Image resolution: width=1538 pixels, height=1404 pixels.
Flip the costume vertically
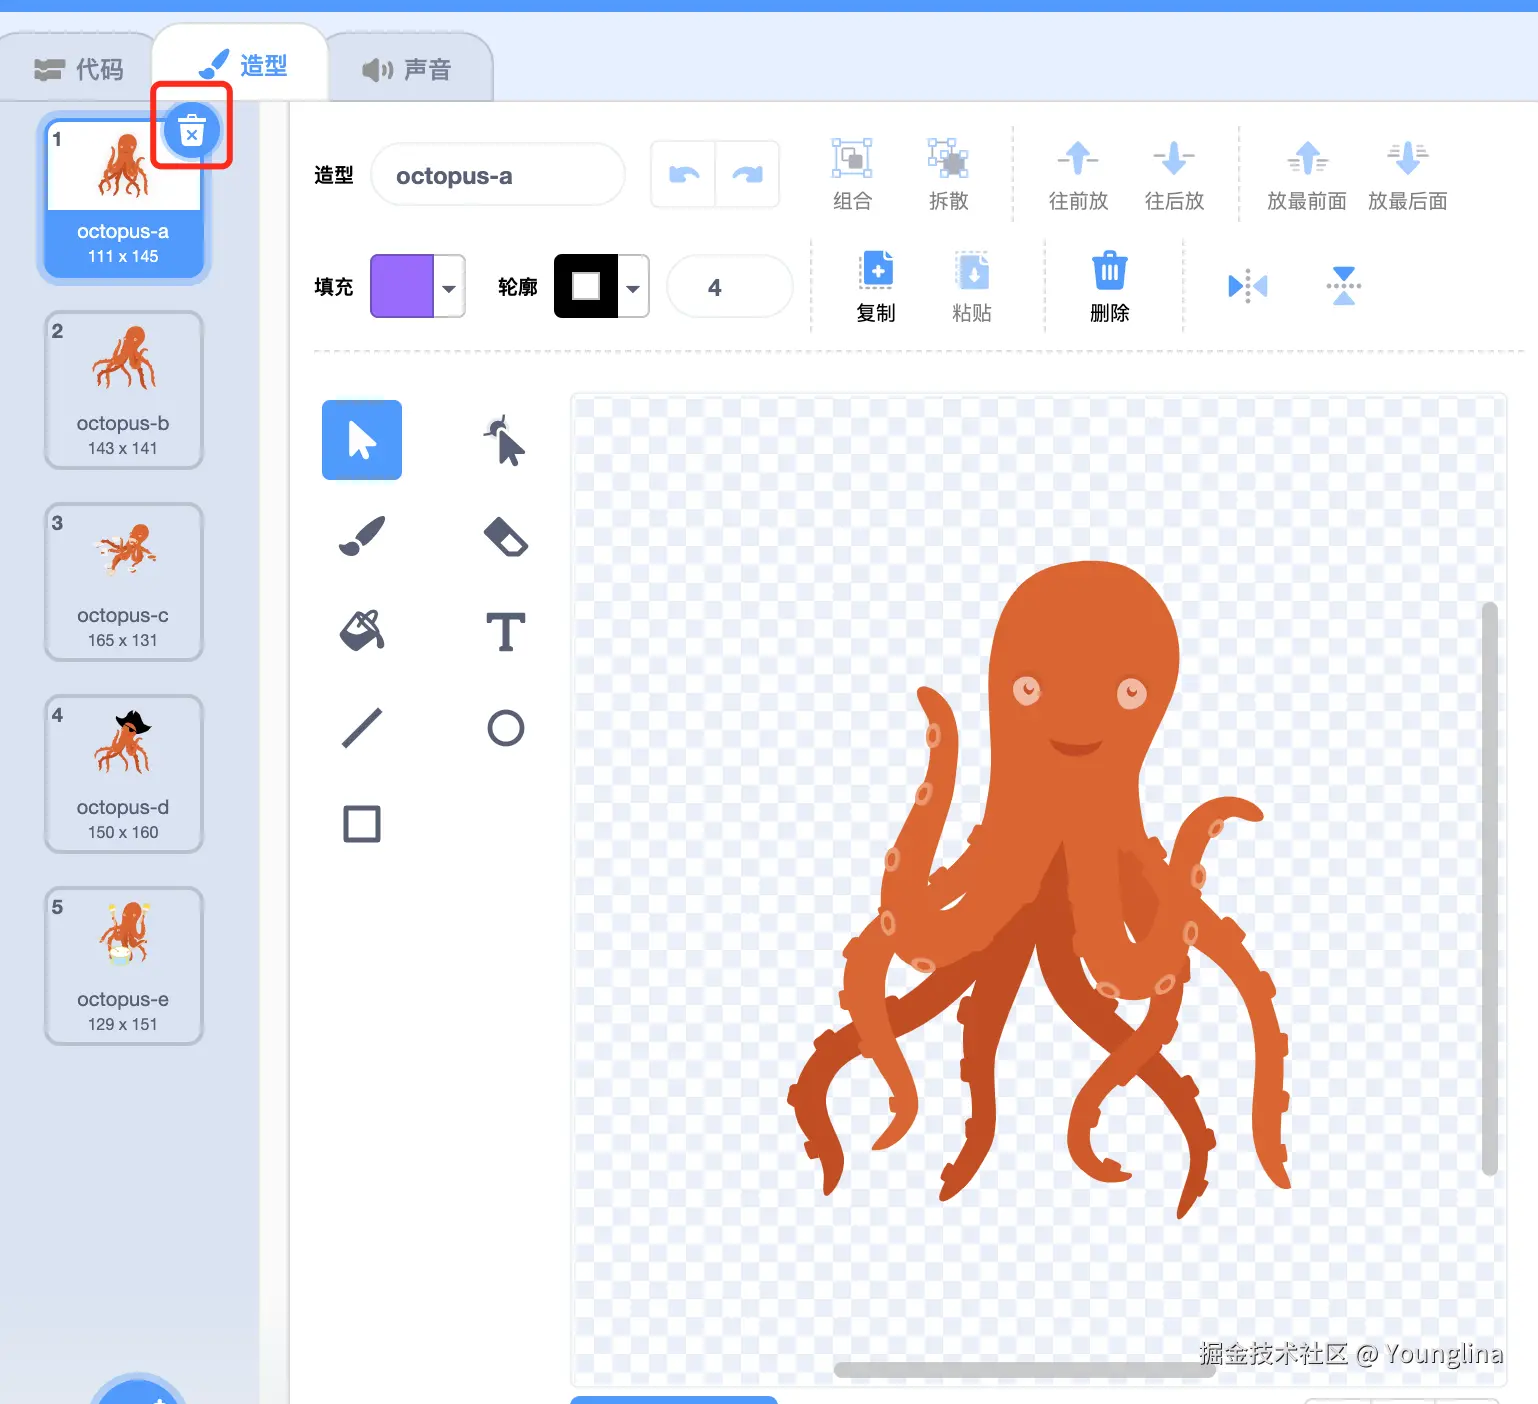[x=1344, y=286]
